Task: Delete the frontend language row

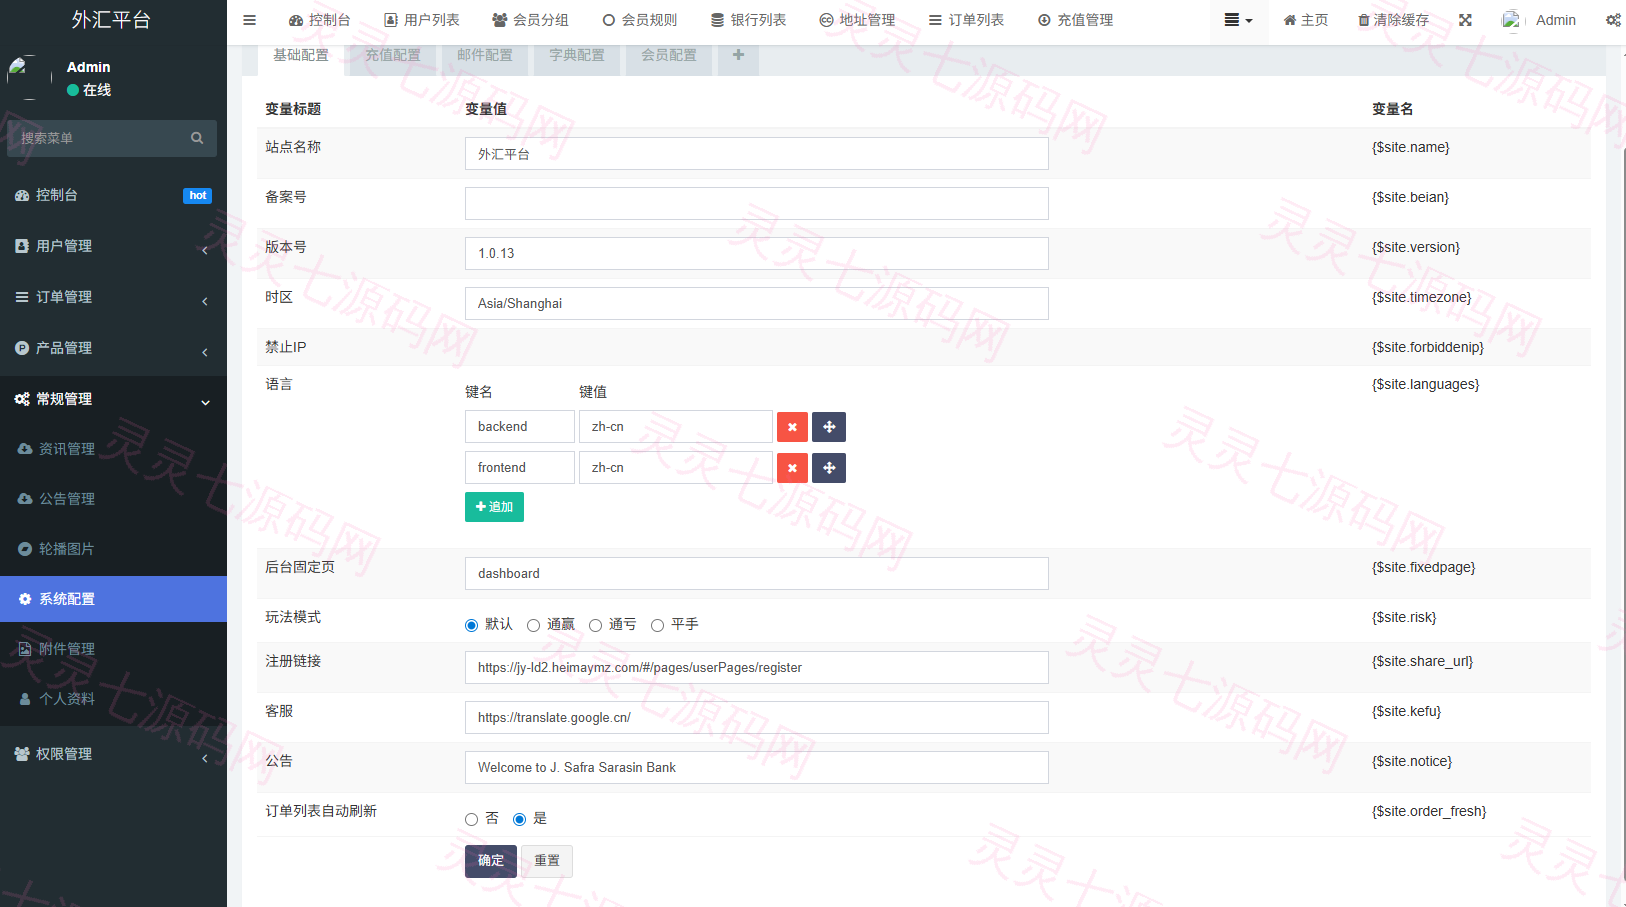Action: click(x=792, y=468)
